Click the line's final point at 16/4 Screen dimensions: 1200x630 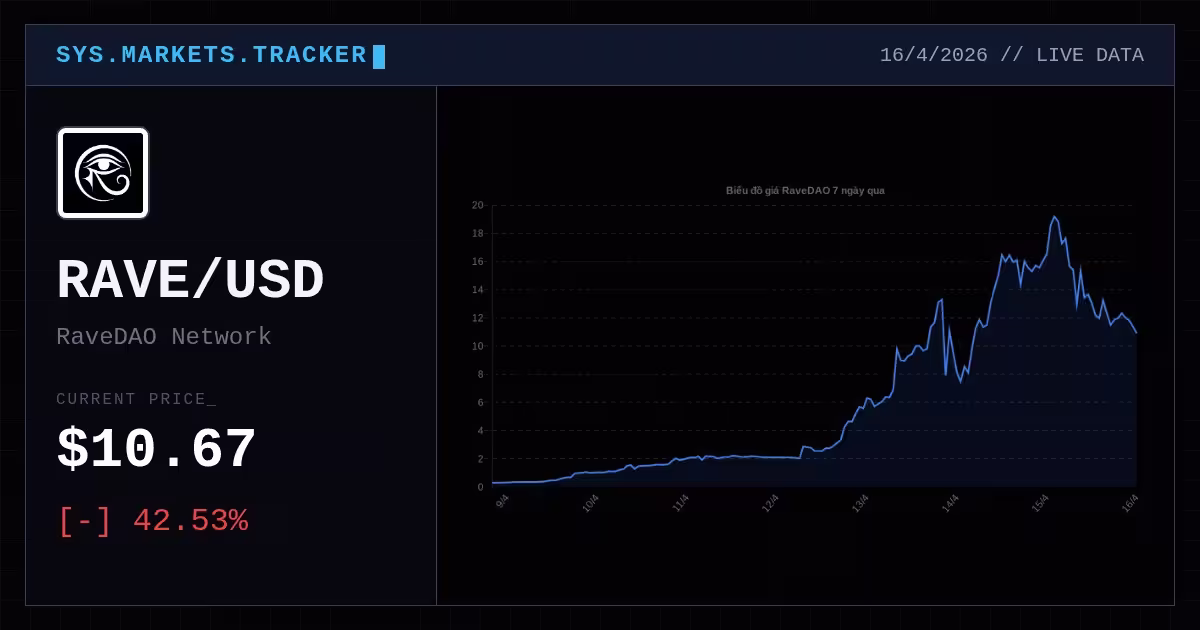coord(1136,332)
